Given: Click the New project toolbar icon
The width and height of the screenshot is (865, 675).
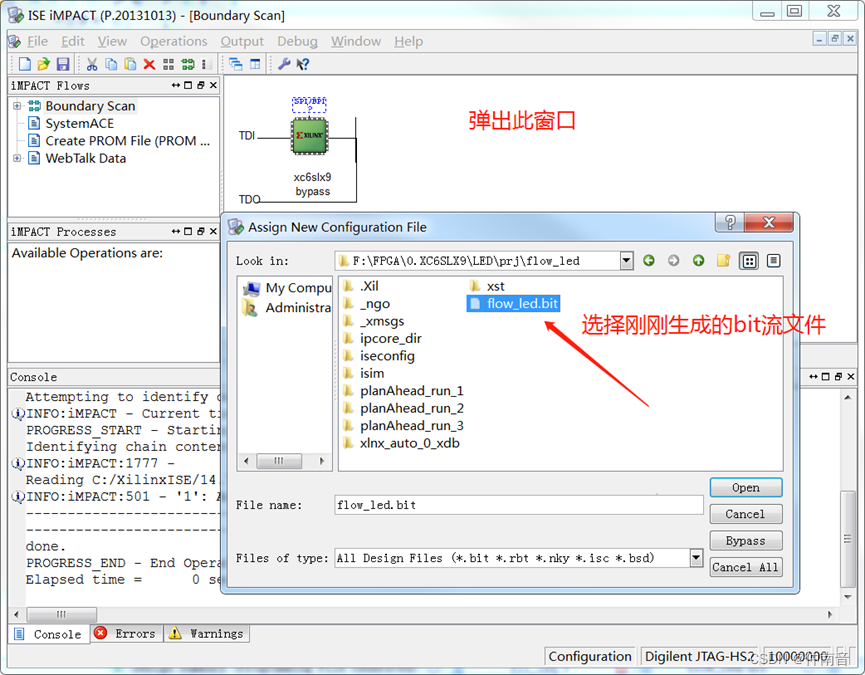Looking at the screenshot, I should coord(25,64).
